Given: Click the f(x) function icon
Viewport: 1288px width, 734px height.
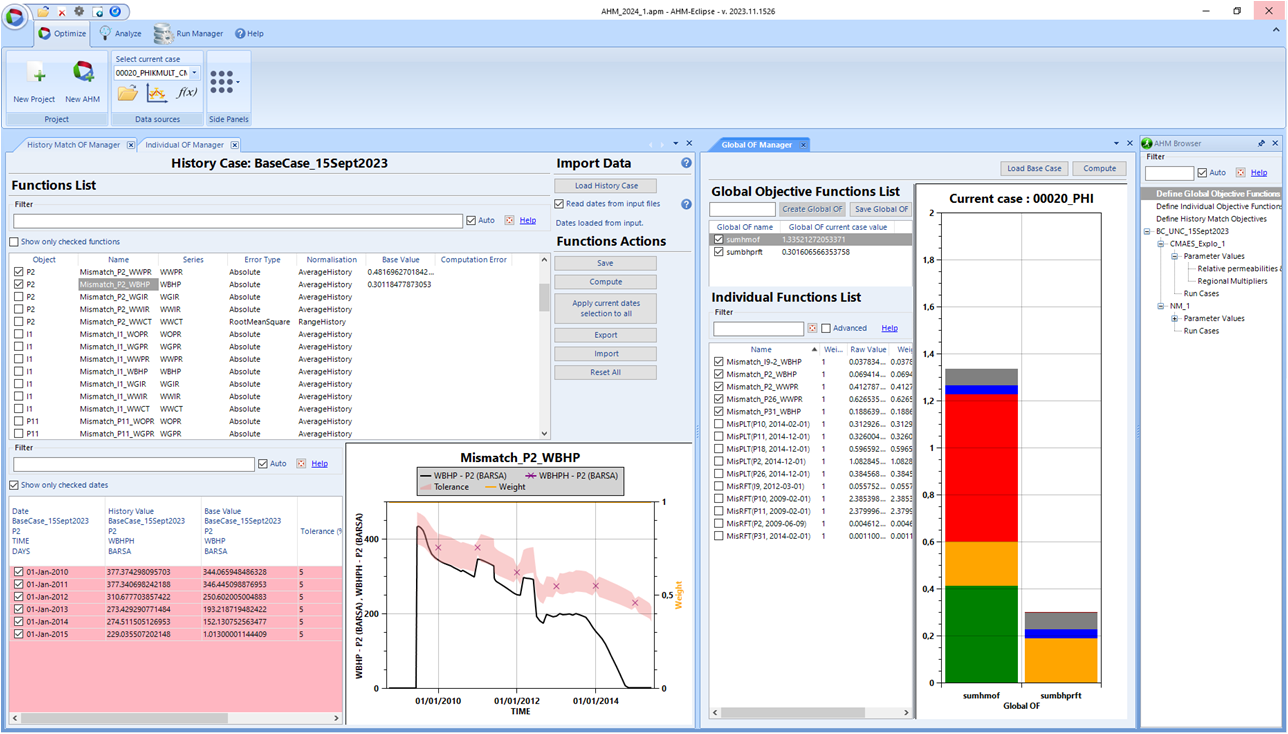Looking at the screenshot, I should tap(187, 93).
